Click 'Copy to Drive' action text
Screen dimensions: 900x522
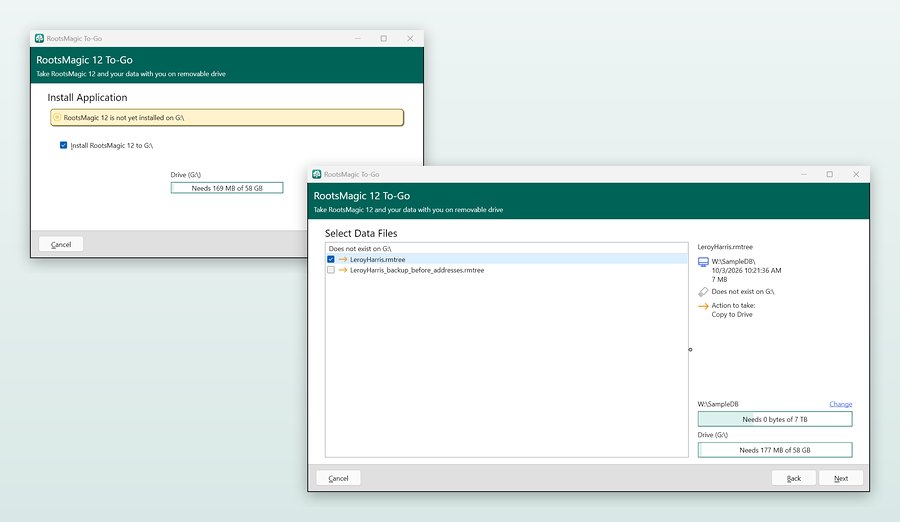tap(732, 315)
